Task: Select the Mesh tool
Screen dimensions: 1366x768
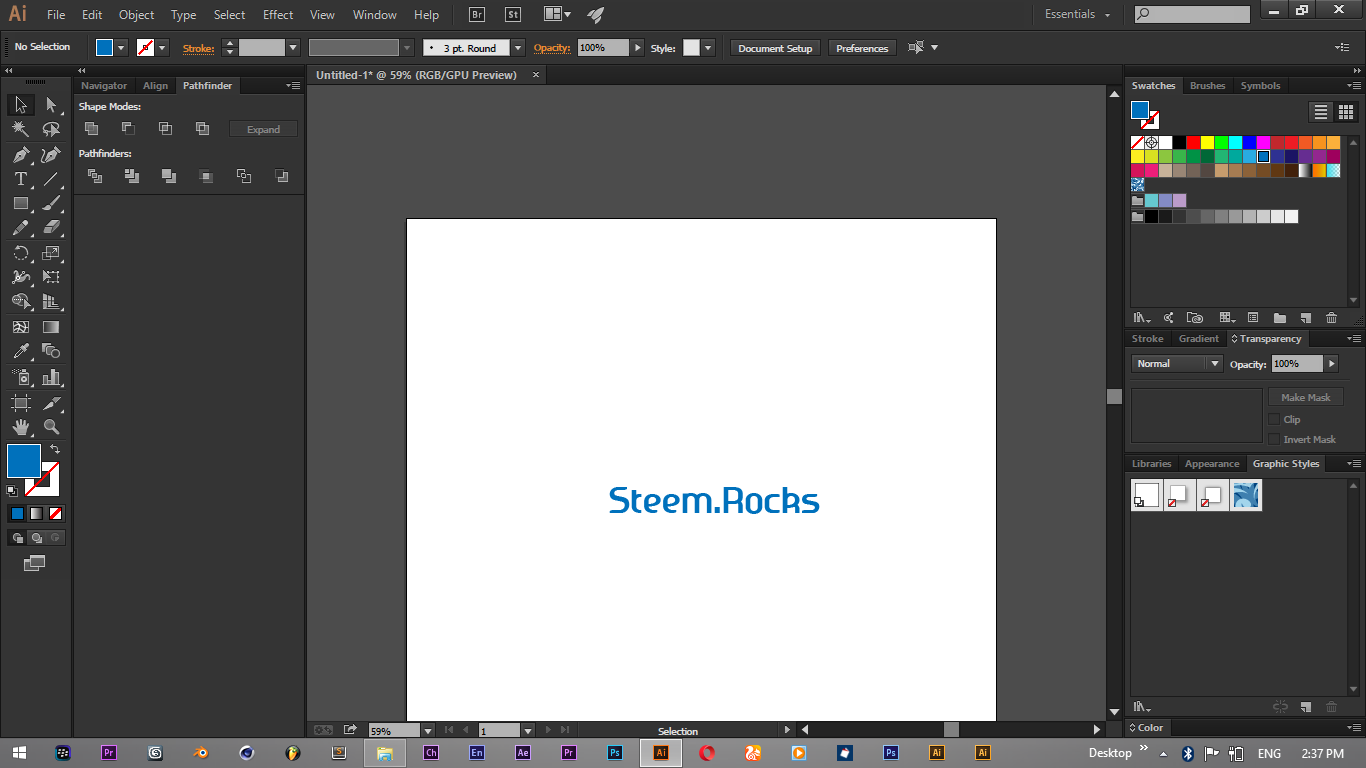Action: [x=20, y=327]
